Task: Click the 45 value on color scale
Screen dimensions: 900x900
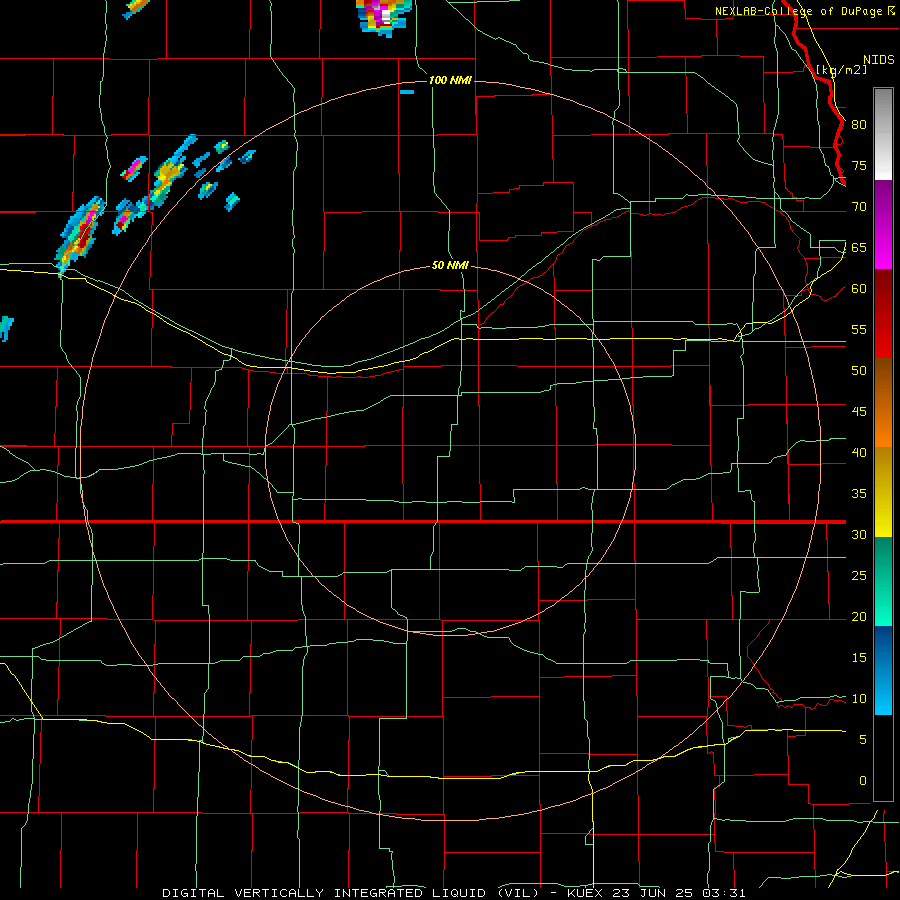Action: [859, 412]
